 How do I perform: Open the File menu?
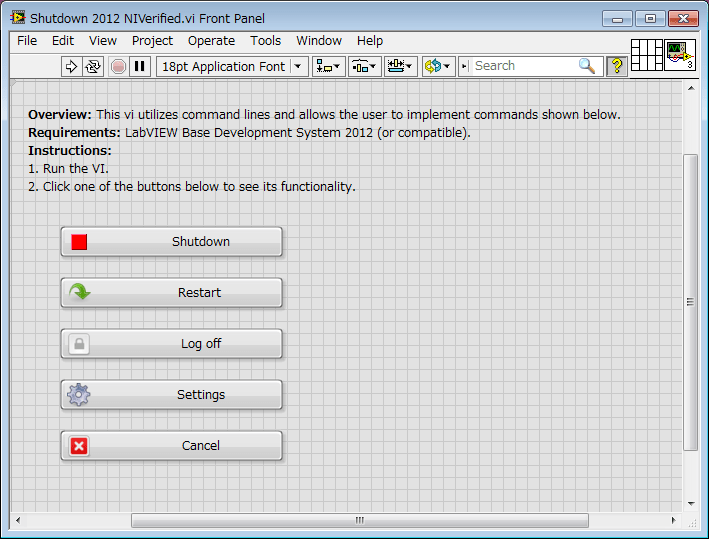click(x=27, y=41)
